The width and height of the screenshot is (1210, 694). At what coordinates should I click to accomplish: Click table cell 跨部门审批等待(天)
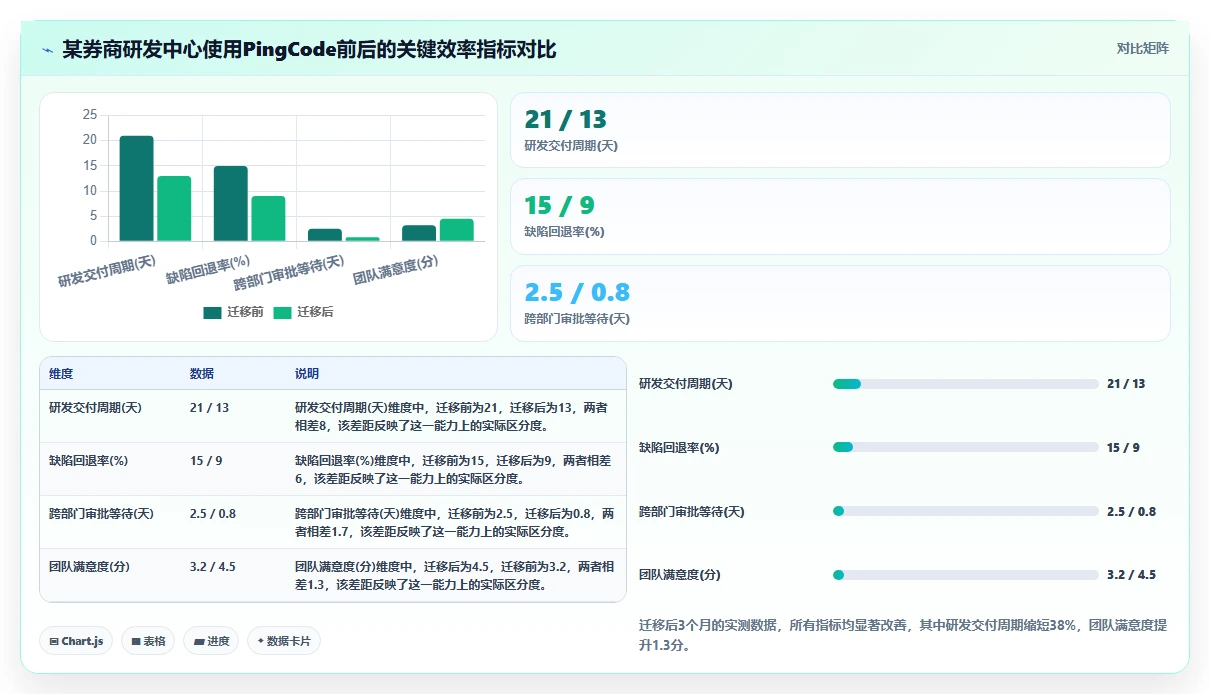coord(101,513)
